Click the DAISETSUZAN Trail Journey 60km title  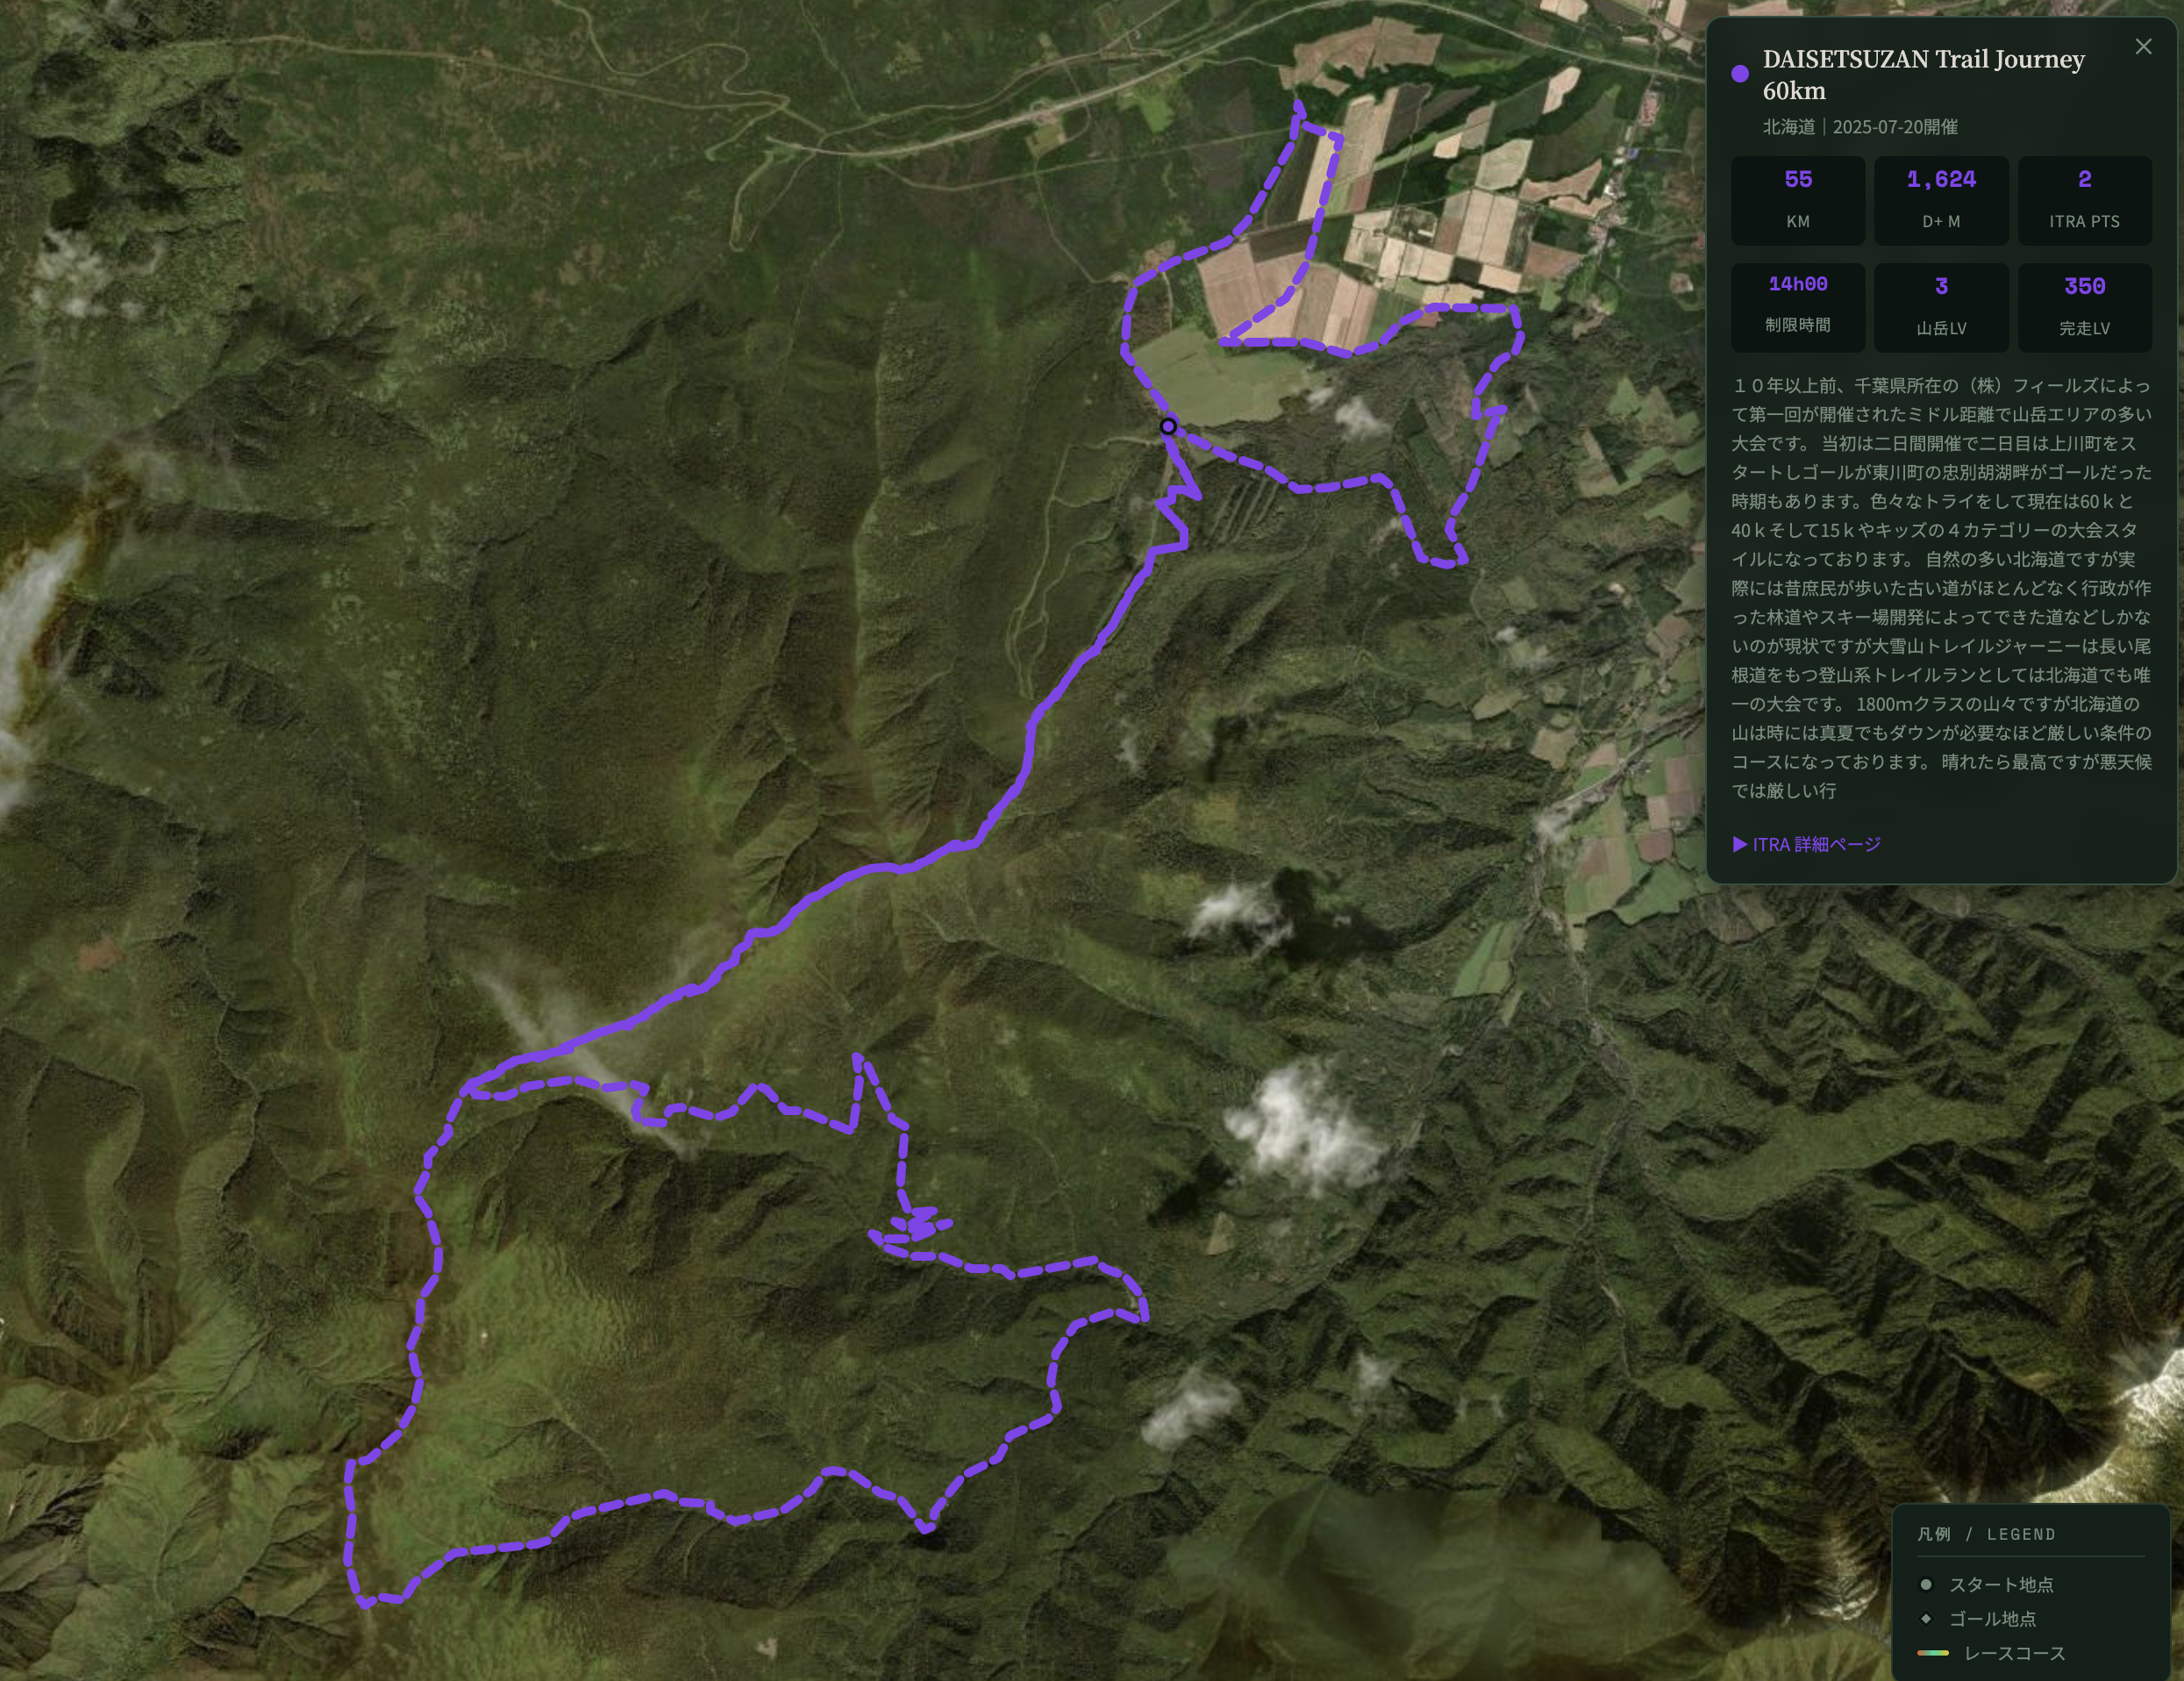(x=1923, y=74)
